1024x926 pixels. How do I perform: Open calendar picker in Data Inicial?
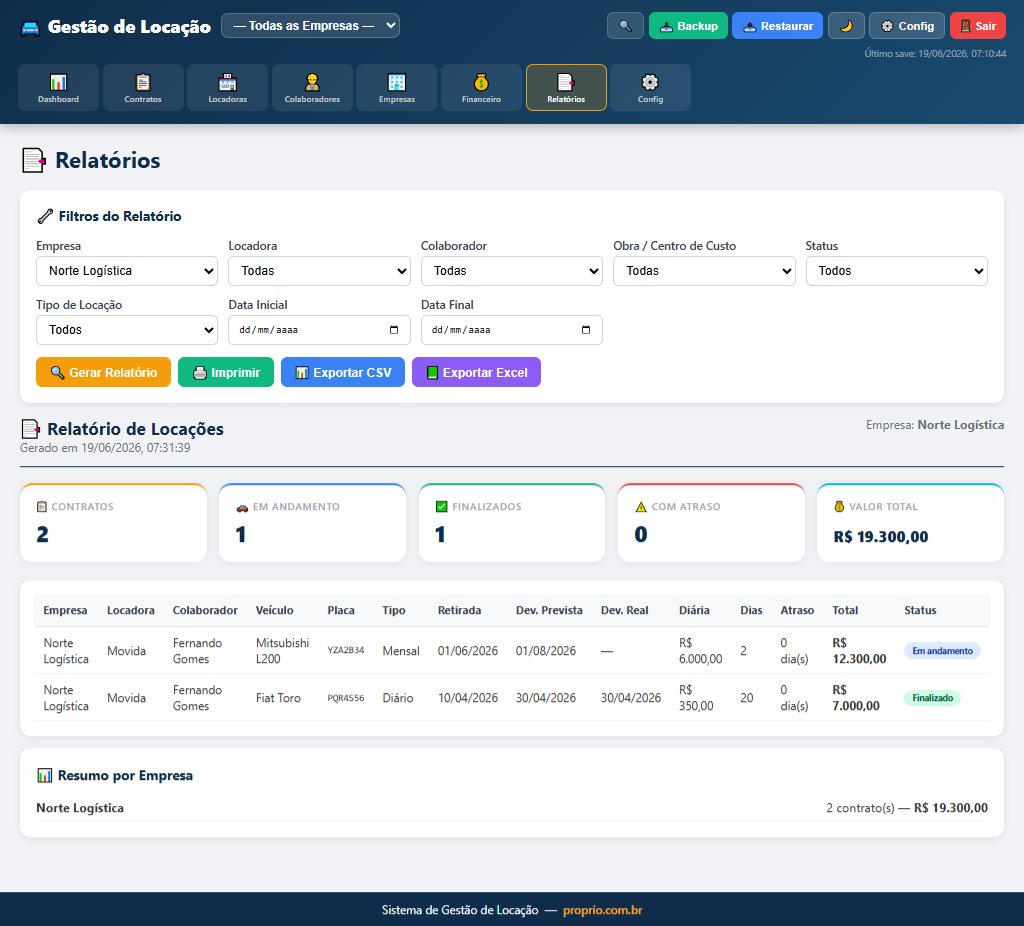pyautogui.click(x=394, y=330)
